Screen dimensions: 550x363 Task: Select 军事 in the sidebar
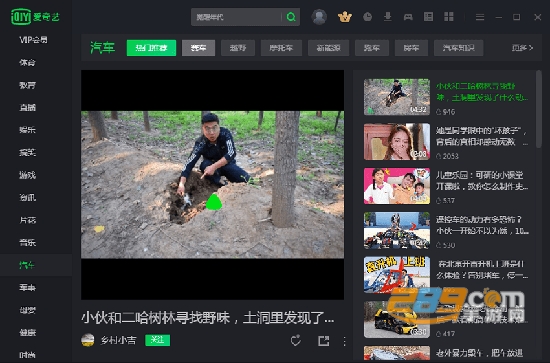27,288
